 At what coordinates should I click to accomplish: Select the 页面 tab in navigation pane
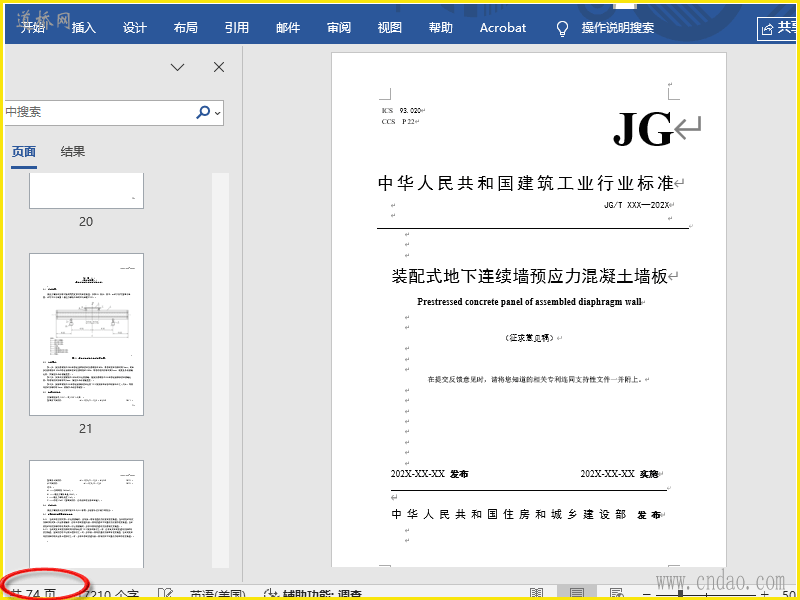24,152
